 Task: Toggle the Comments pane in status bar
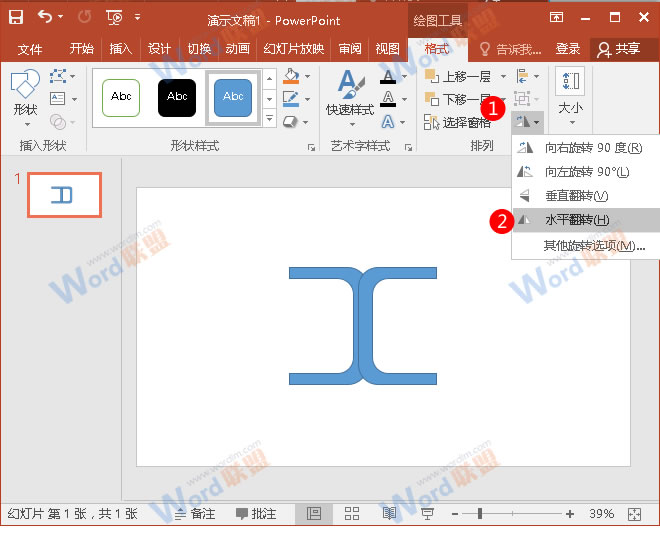[x=256, y=513]
